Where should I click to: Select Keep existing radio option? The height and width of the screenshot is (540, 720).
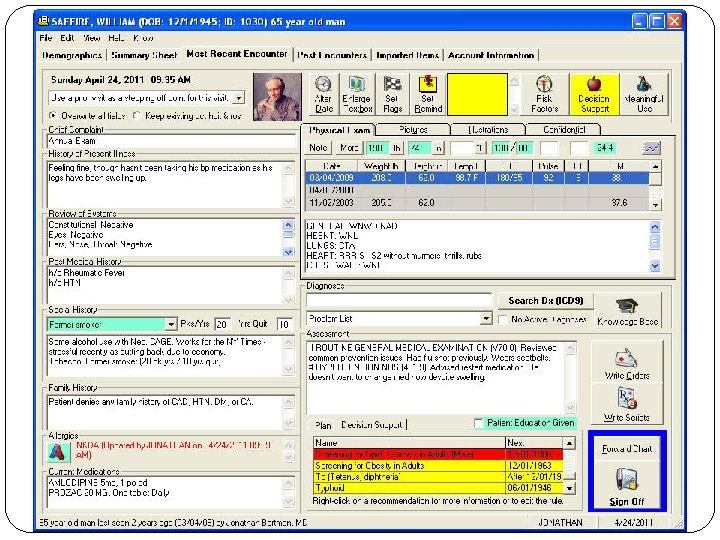pos(137,115)
